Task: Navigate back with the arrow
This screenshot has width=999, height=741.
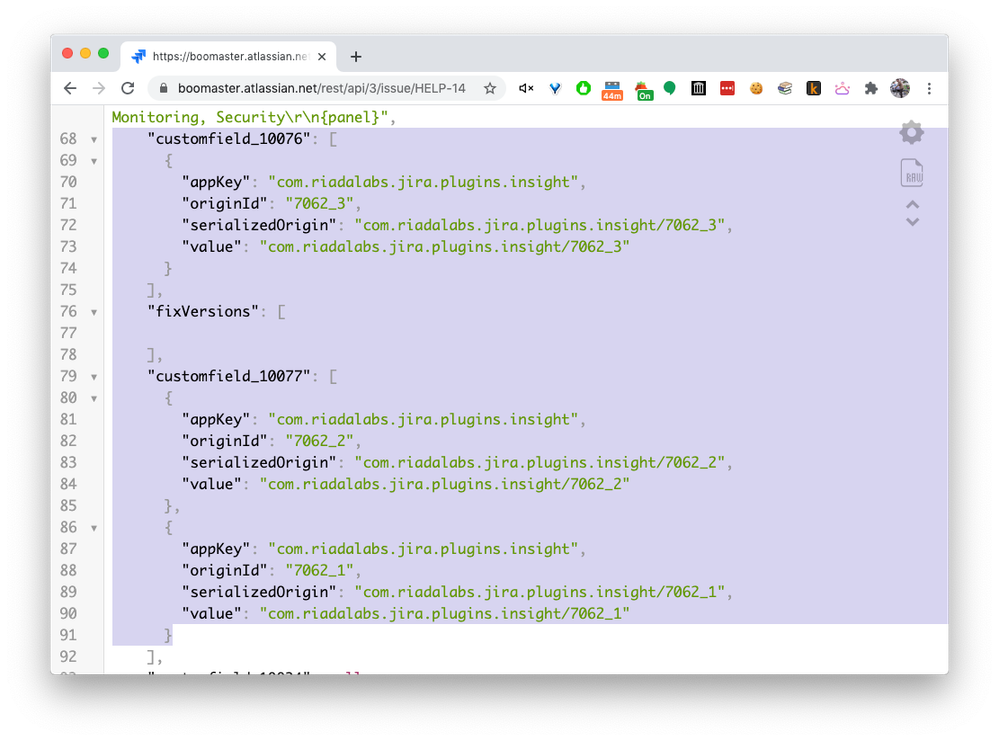Action: click(x=69, y=88)
